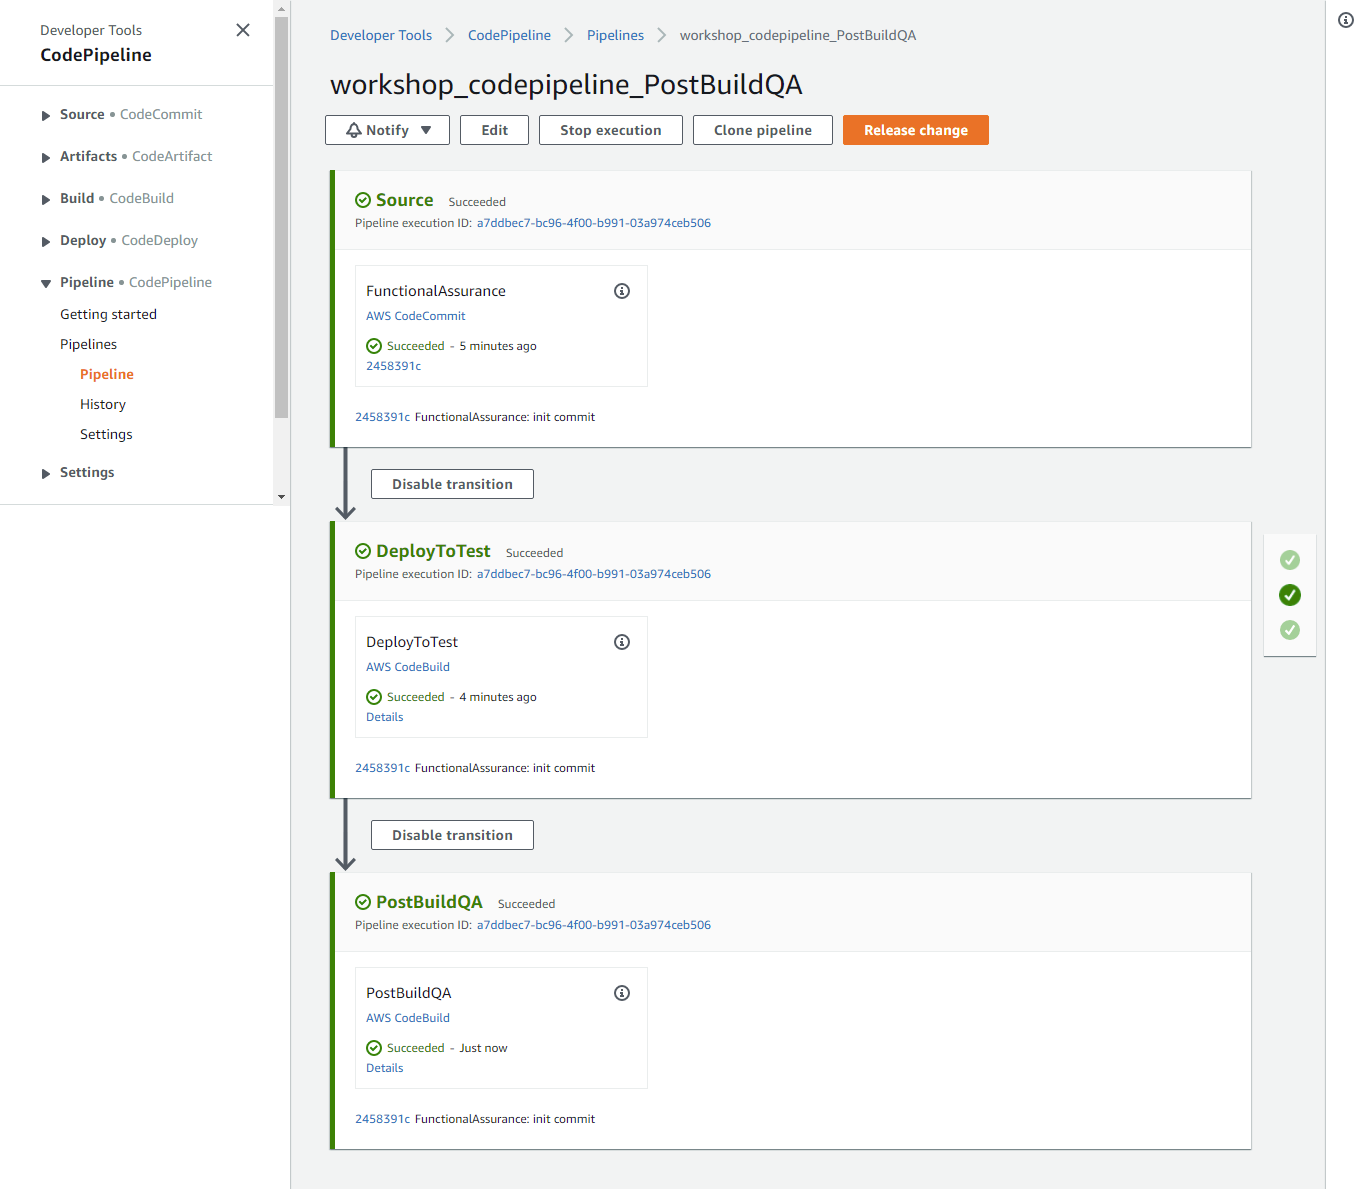Click the Edit button
The image size is (1366, 1189).
494,130
